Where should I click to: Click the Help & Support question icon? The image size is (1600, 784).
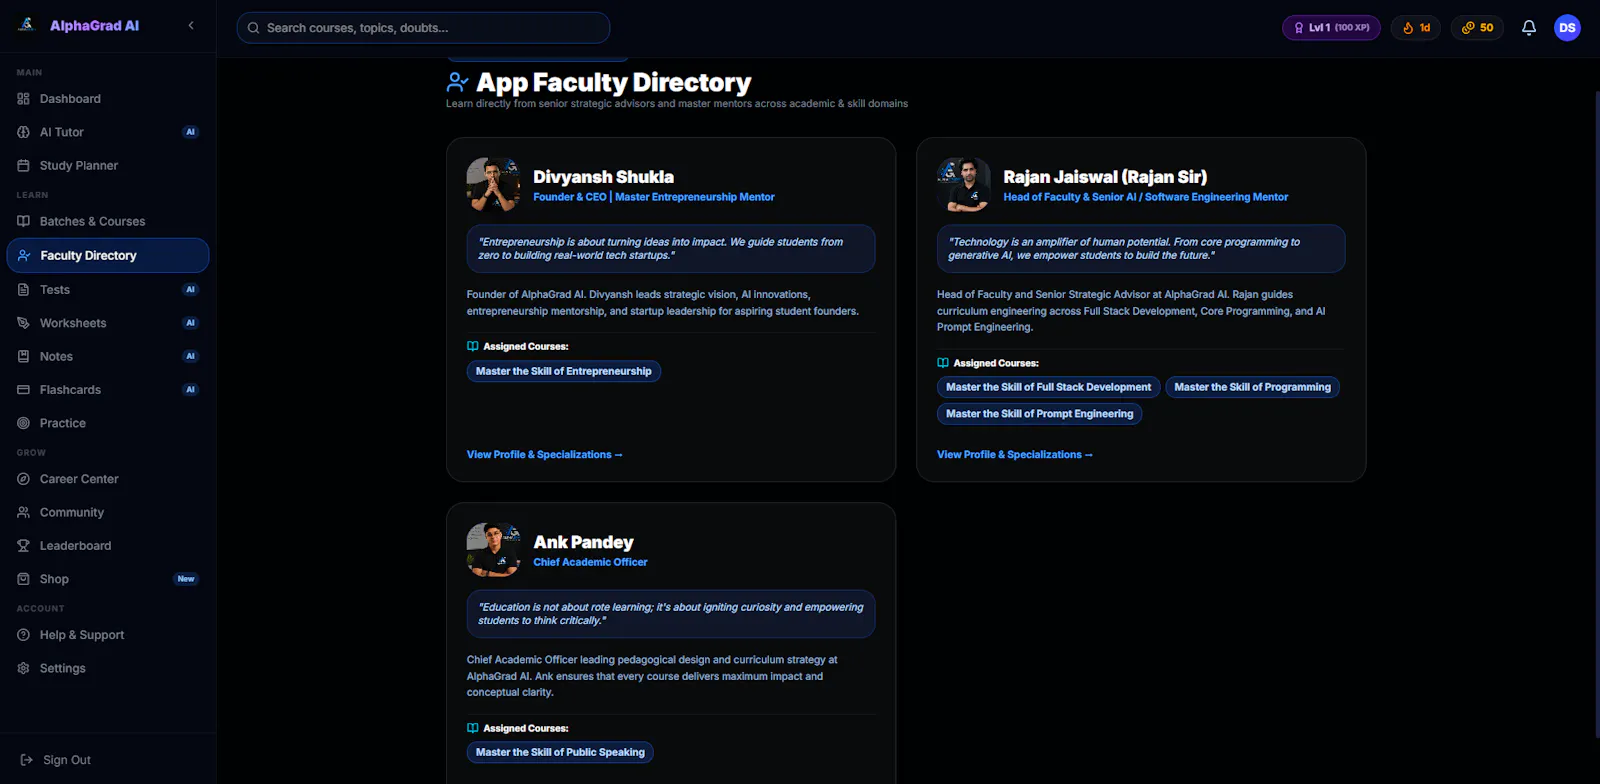[23, 635]
